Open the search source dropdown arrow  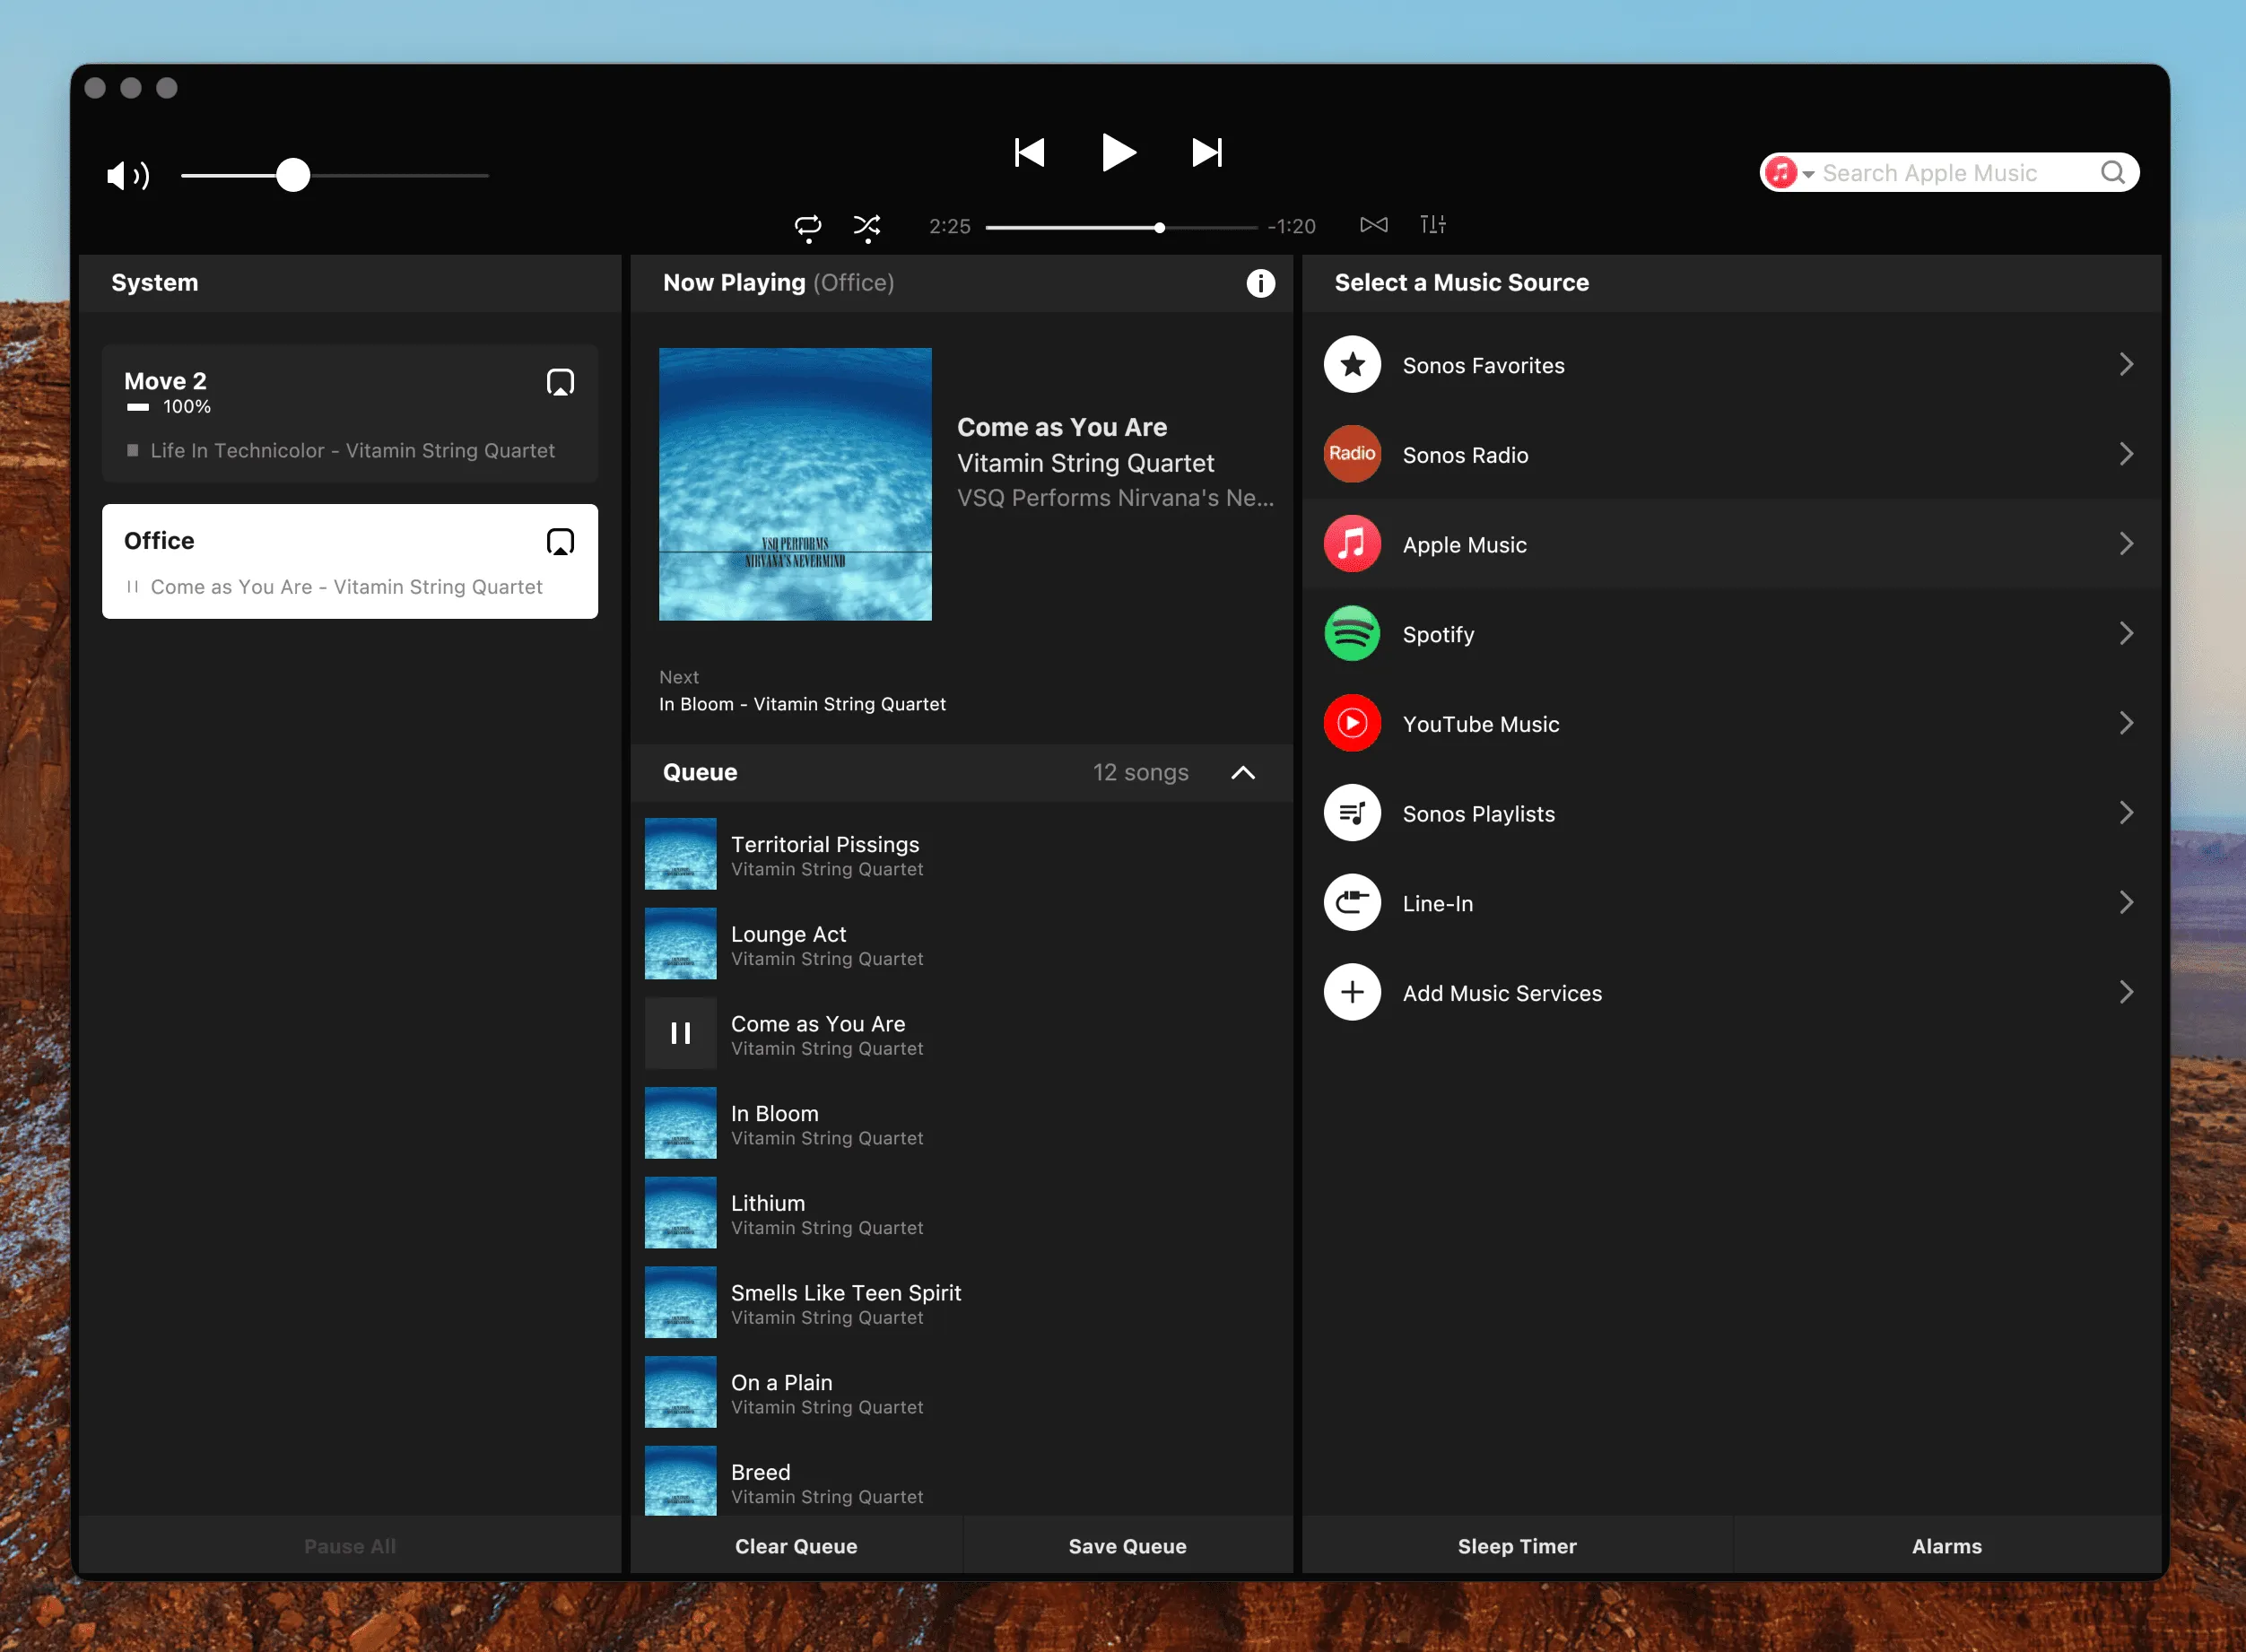(x=1808, y=174)
